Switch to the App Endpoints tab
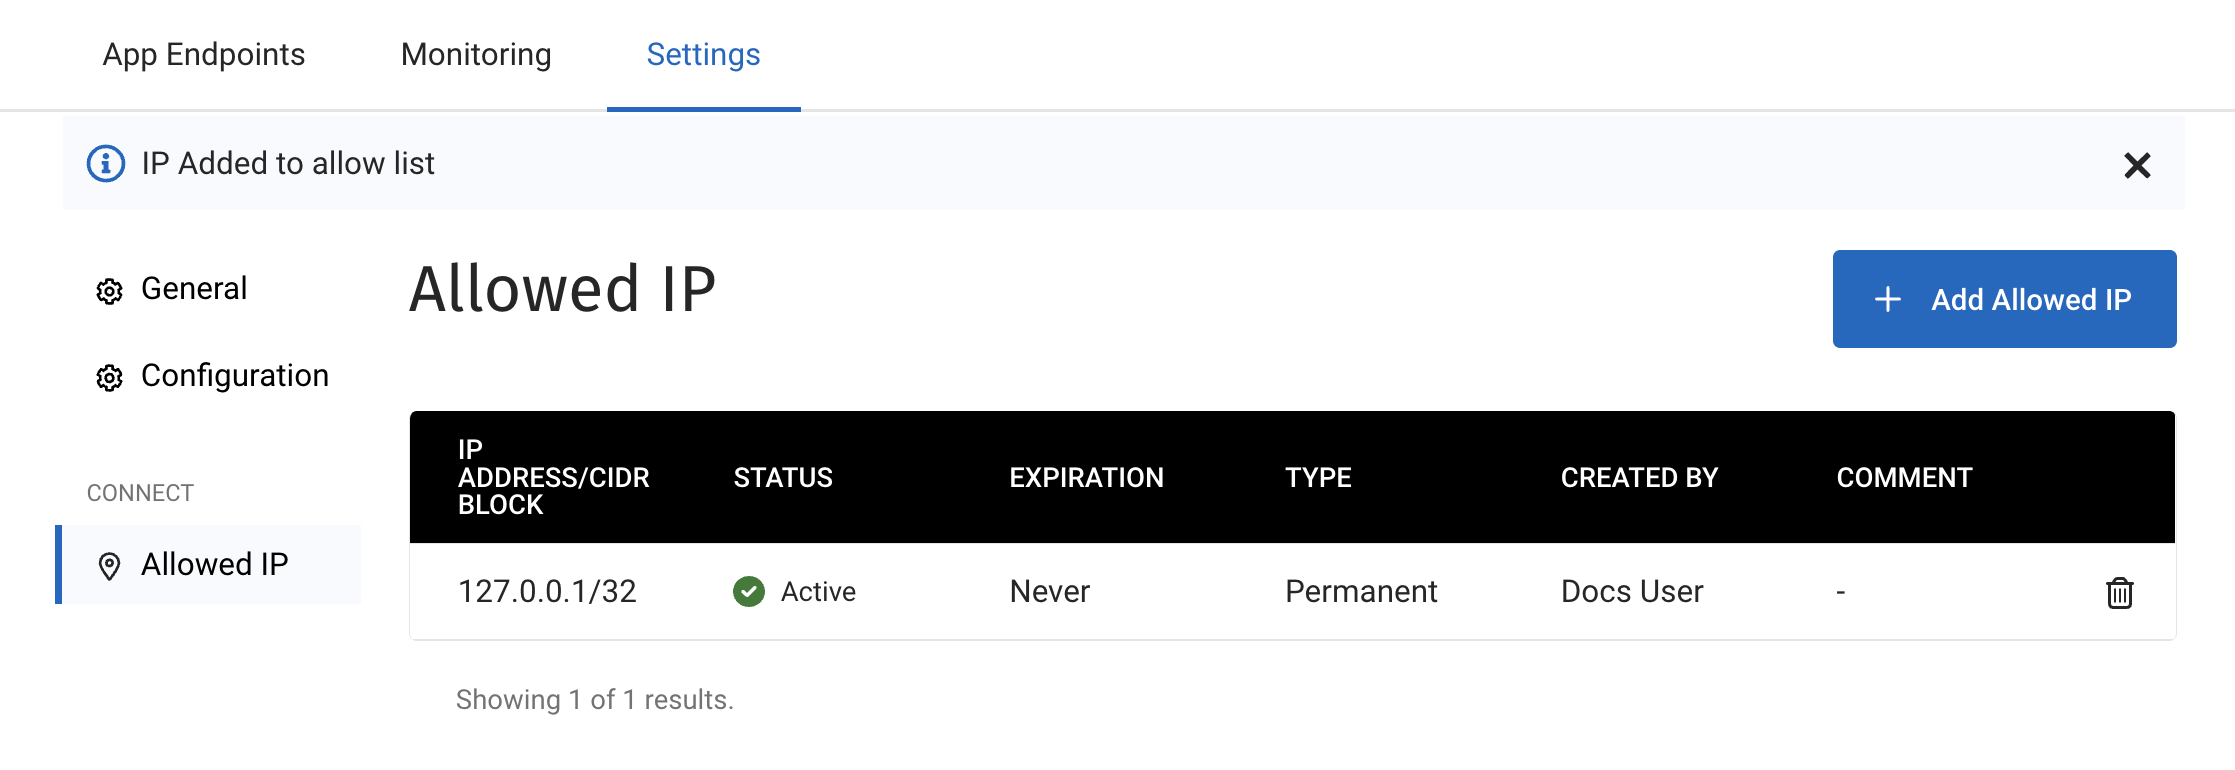This screenshot has width=2235, height=770. pos(204,54)
